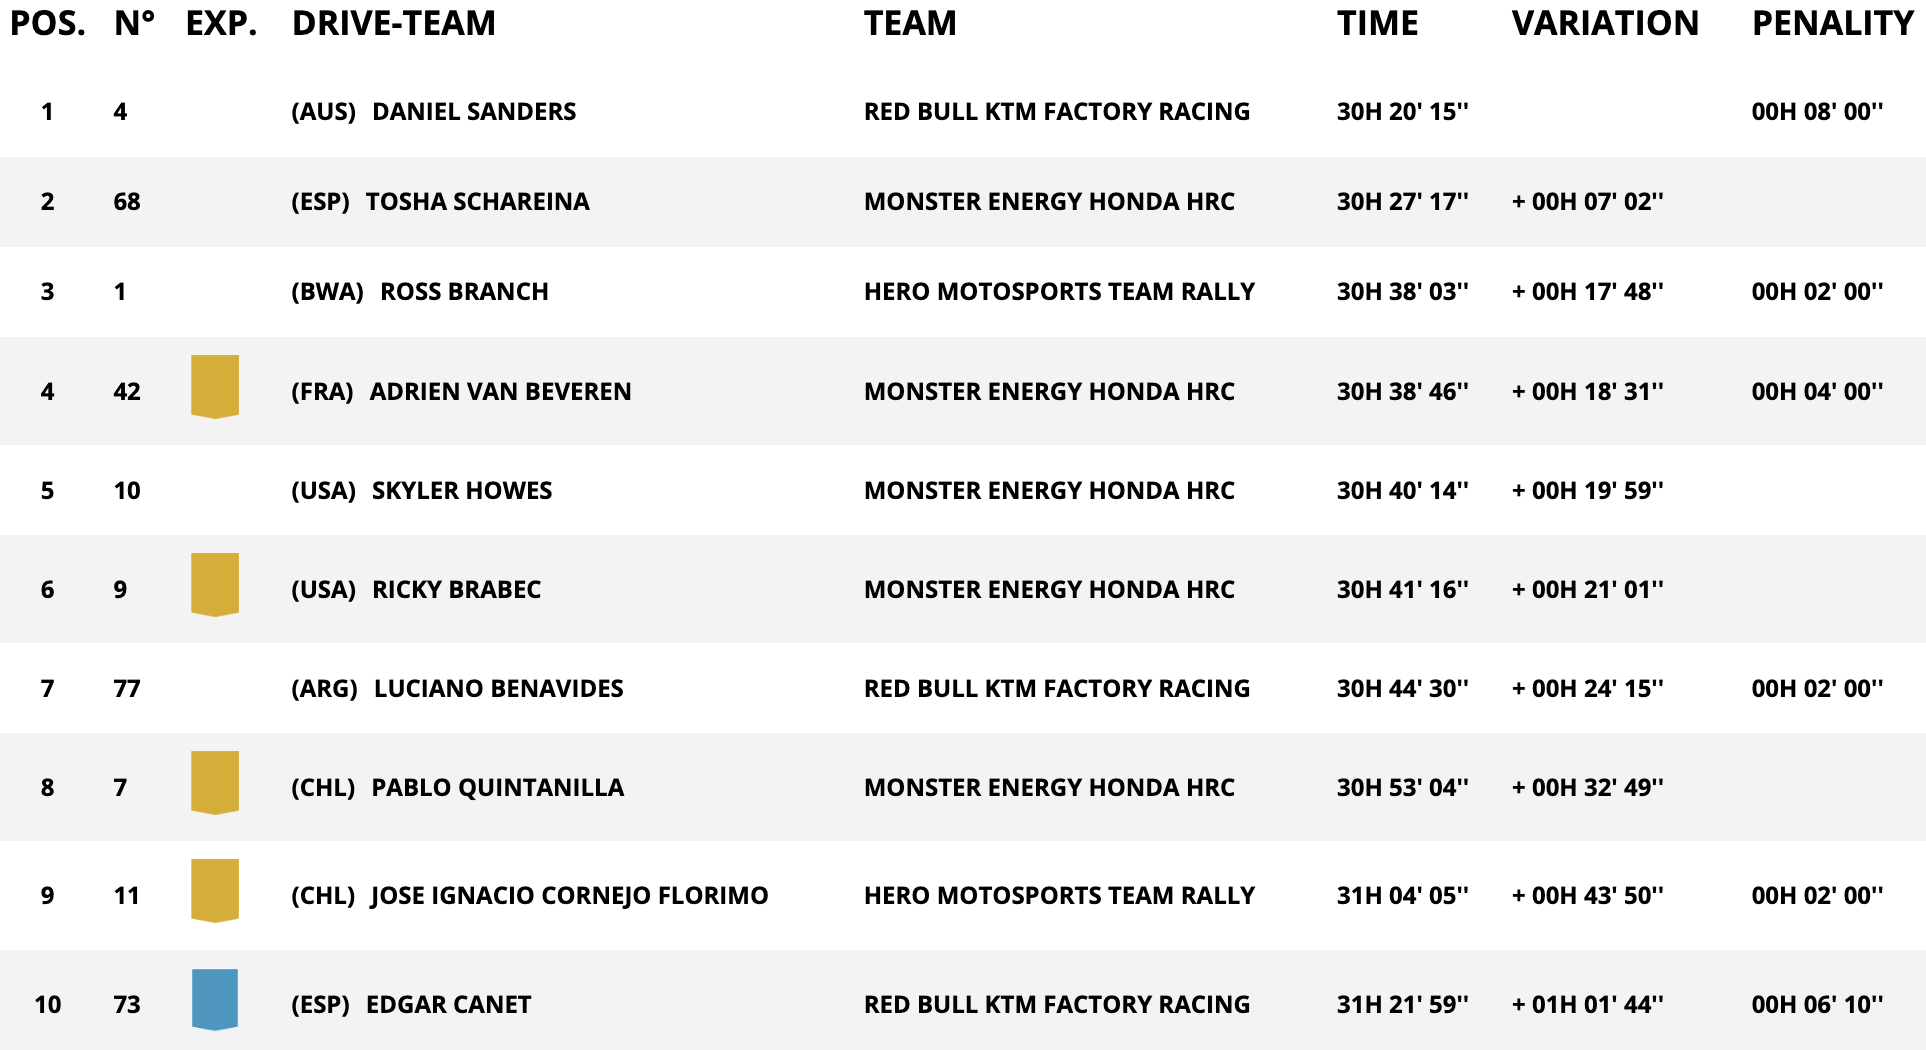Click the DRIVE-TEAM column header
The width and height of the screenshot is (1926, 1050).
tap(393, 23)
